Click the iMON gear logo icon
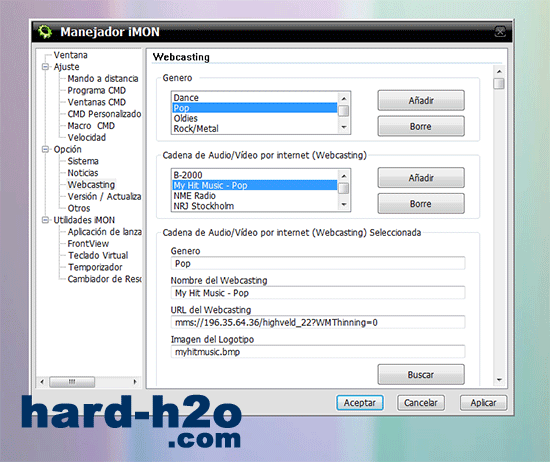 click(45, 32)
